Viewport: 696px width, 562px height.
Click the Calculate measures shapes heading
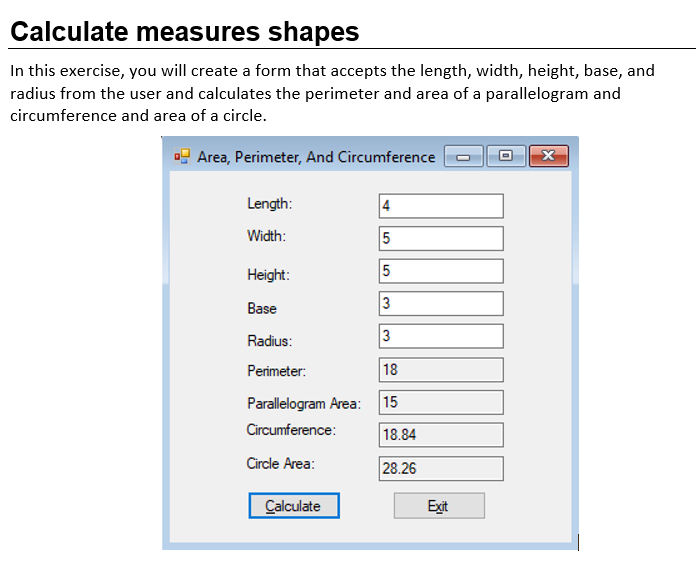point(184,31)
